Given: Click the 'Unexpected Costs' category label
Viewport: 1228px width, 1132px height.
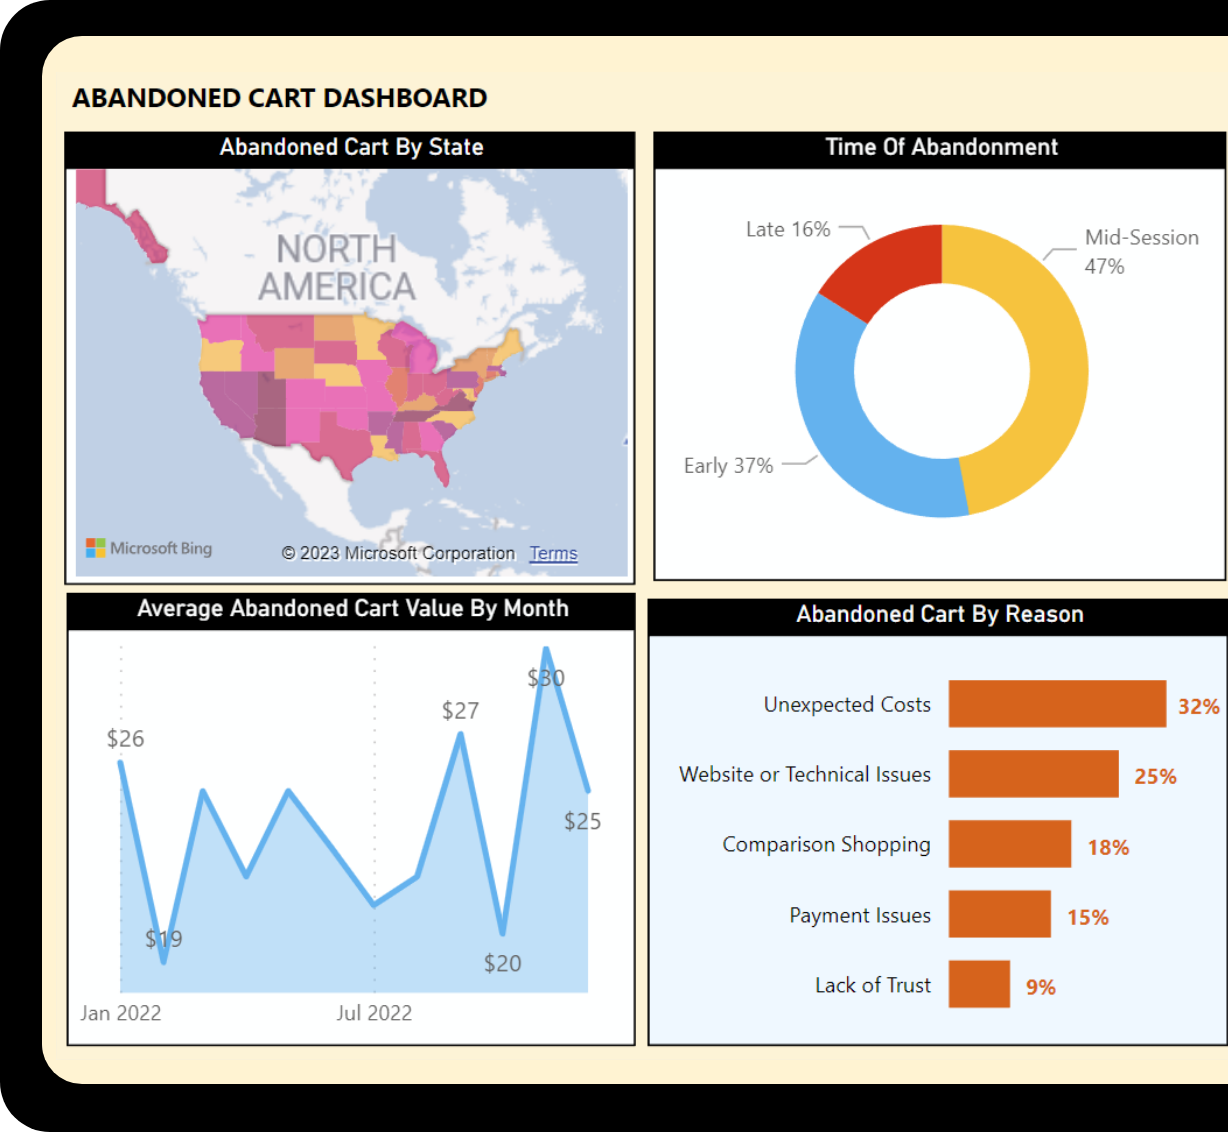Looking at the screenshot, I should pos(847,704).
